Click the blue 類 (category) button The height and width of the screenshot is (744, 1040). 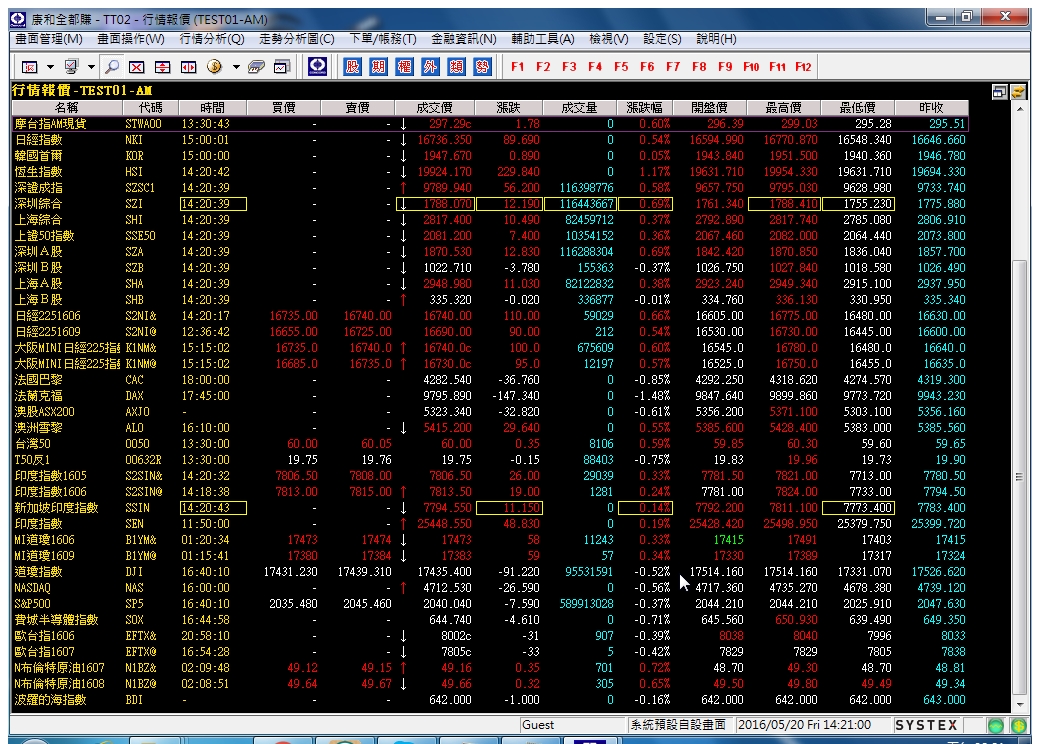pos(456,66)
